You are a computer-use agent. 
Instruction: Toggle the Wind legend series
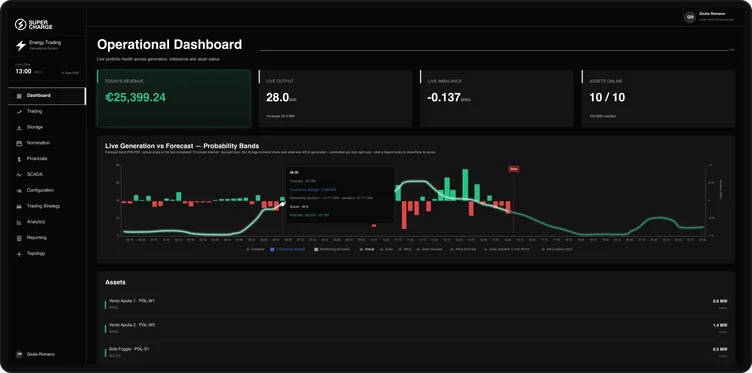405,249
